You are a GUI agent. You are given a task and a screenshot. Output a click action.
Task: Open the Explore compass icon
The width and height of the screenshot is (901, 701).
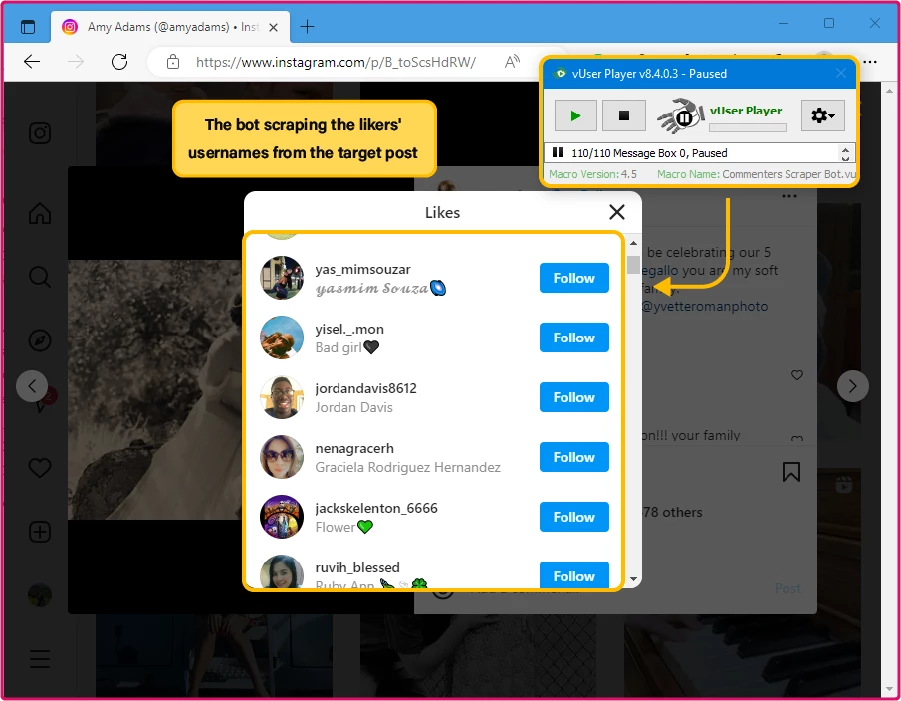[40, 341]
